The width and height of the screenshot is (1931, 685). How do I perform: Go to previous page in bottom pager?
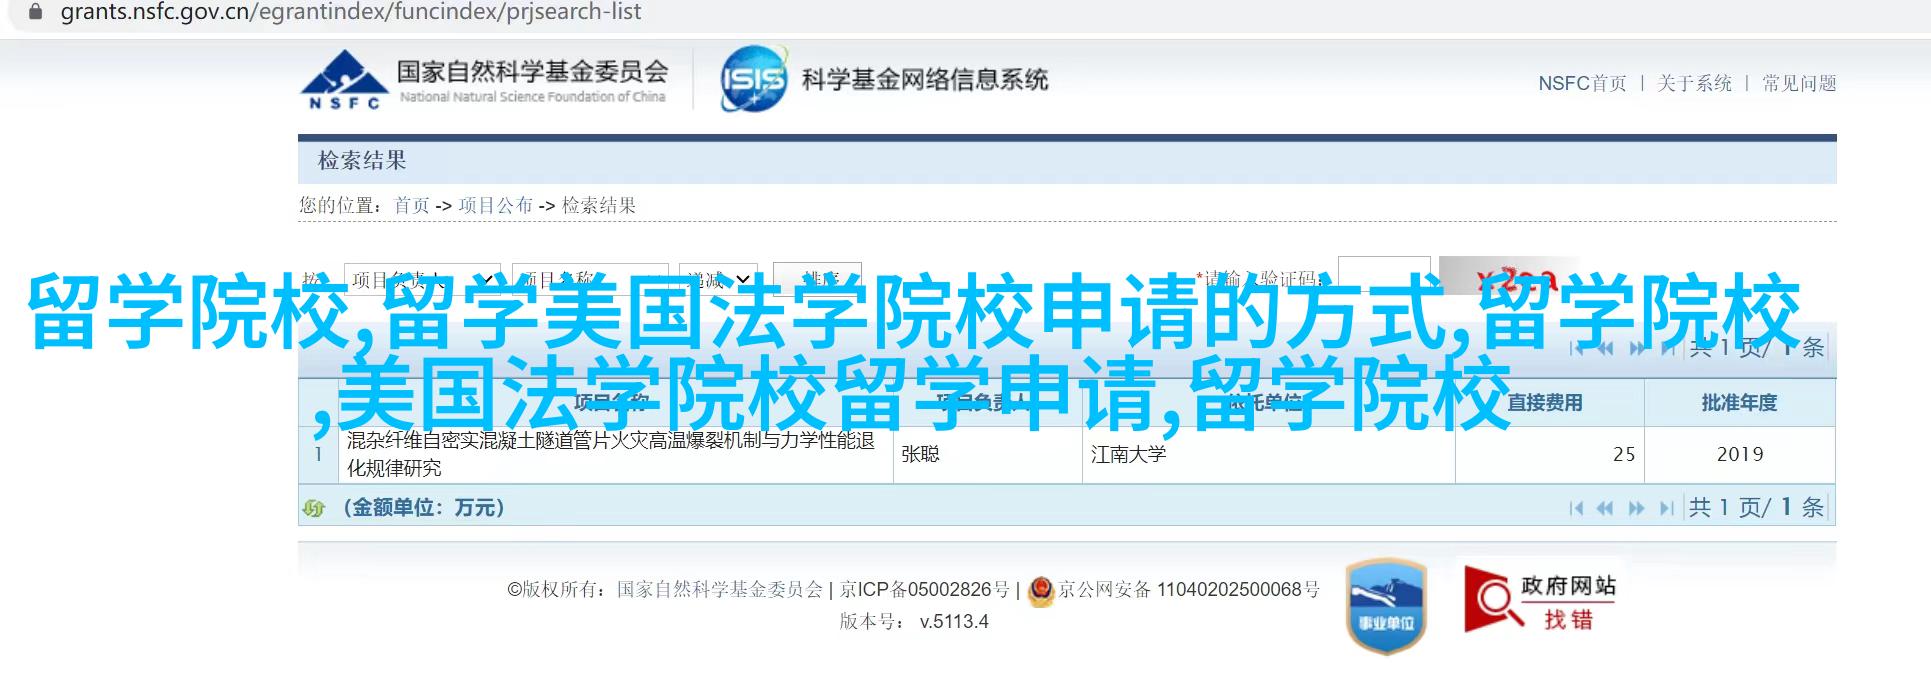click(1606, 508)
